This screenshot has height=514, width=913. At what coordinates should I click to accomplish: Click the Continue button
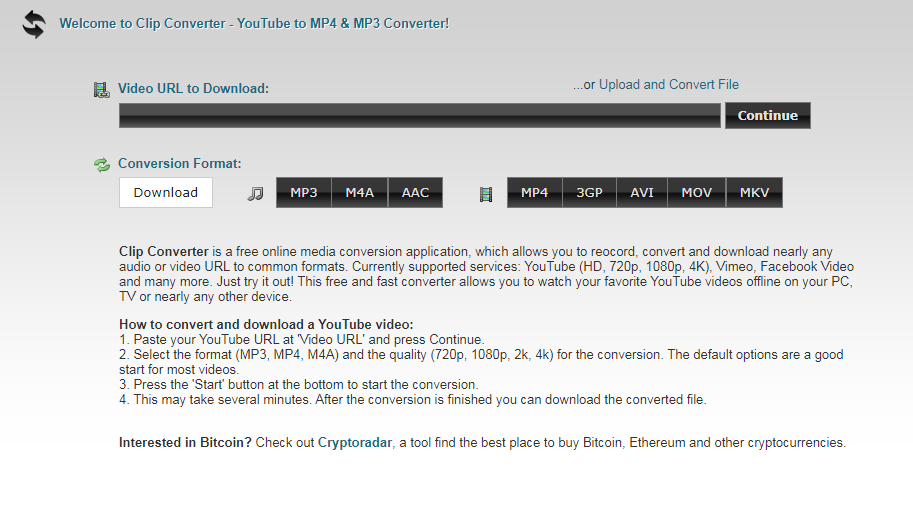[x=767, y=115]
